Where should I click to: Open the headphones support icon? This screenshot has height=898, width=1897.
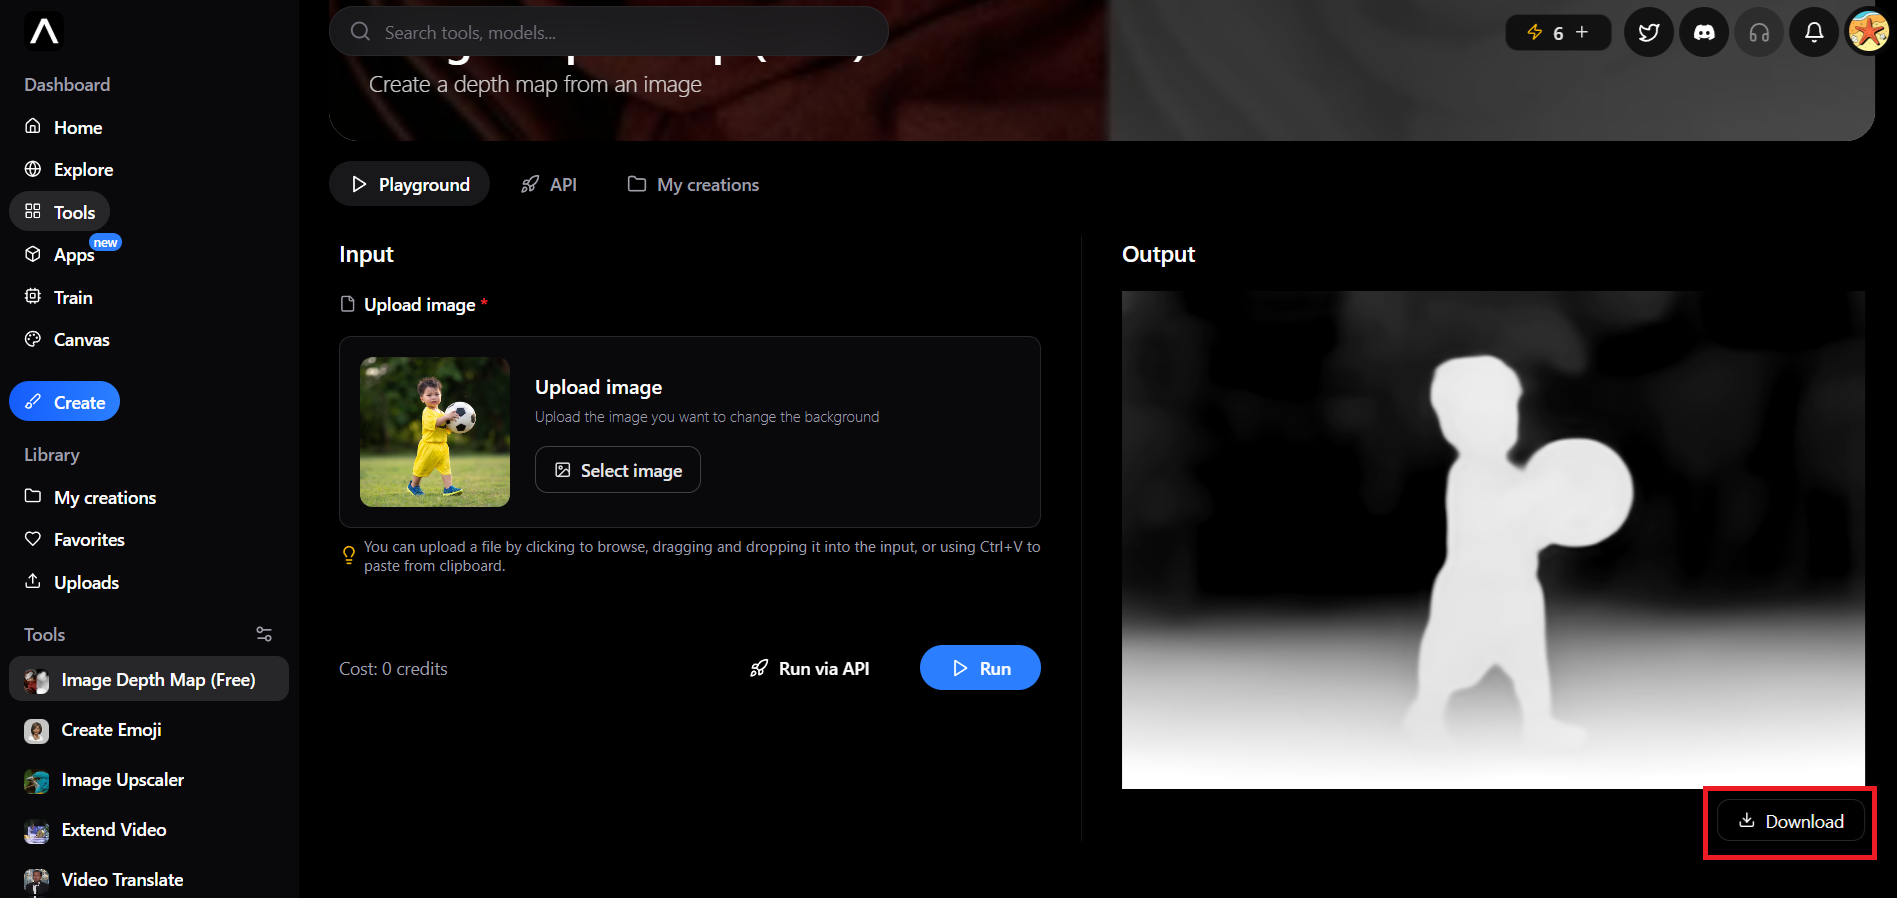tap(1759, 33)
